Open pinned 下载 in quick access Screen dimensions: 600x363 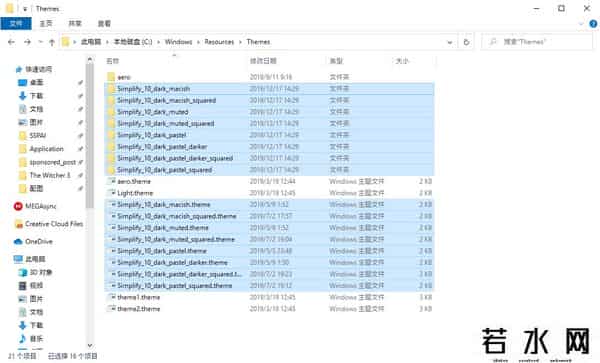[36, 96]
